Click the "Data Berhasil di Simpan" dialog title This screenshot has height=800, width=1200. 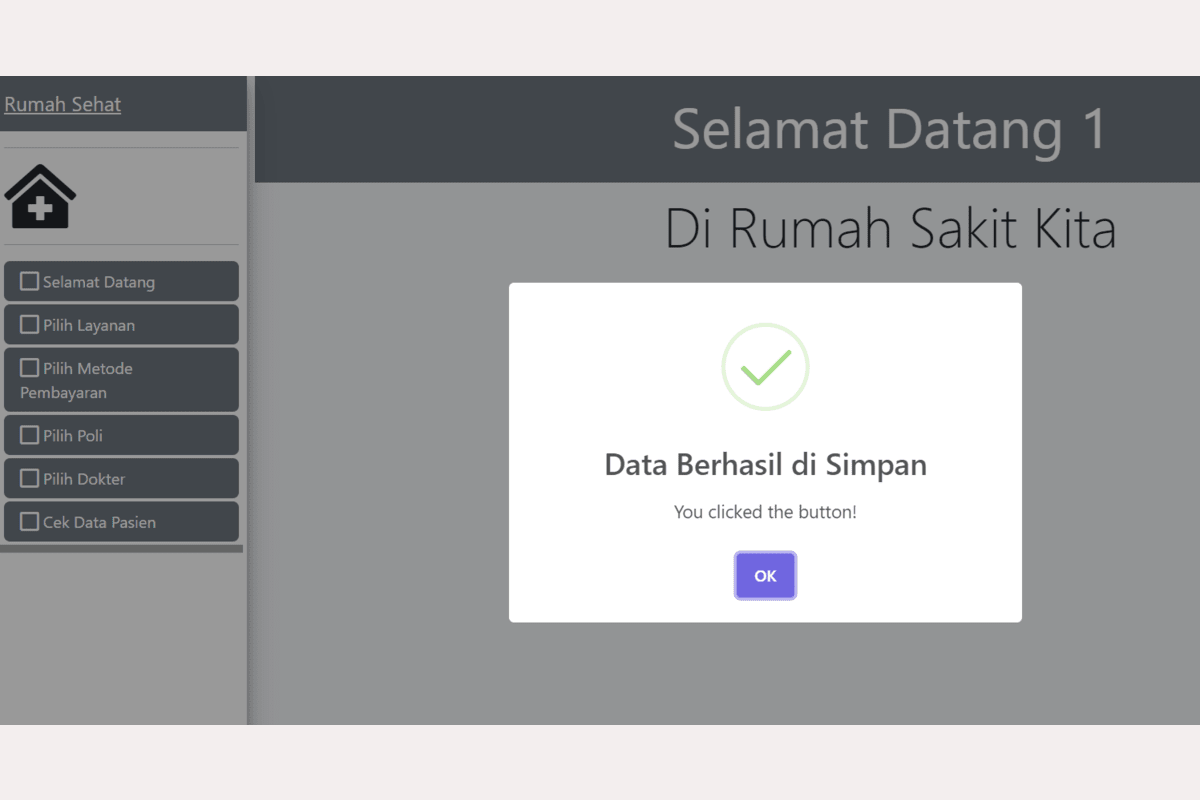pos(765,465)
